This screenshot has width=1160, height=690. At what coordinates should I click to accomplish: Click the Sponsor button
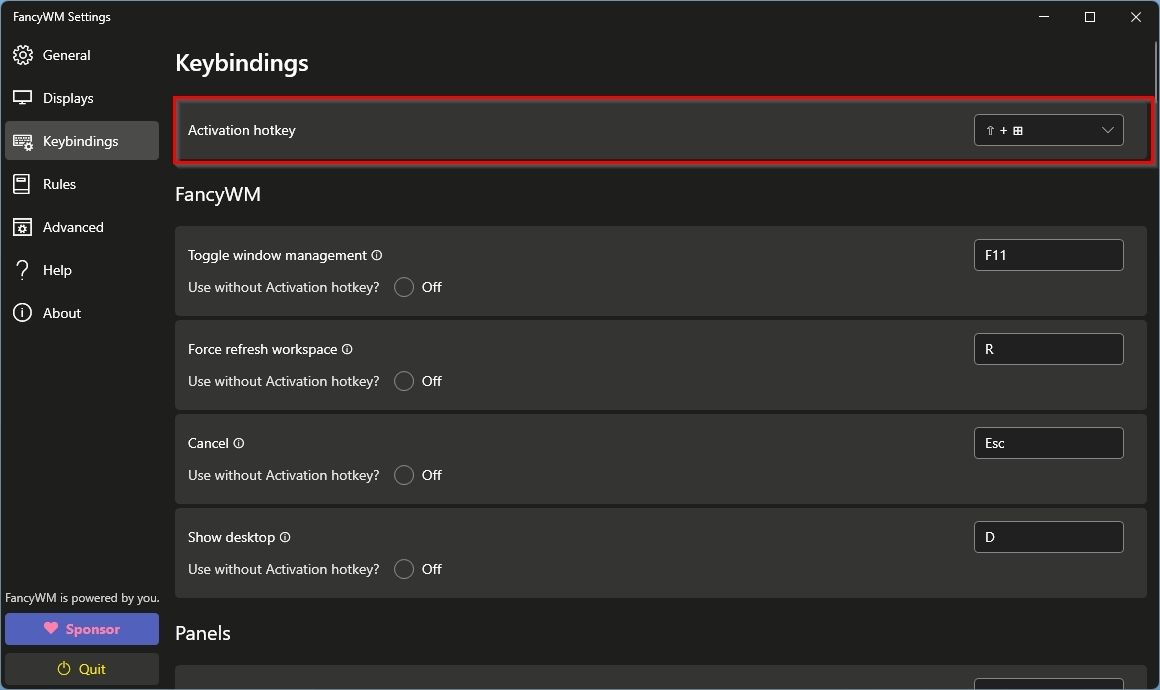point(81,629)
